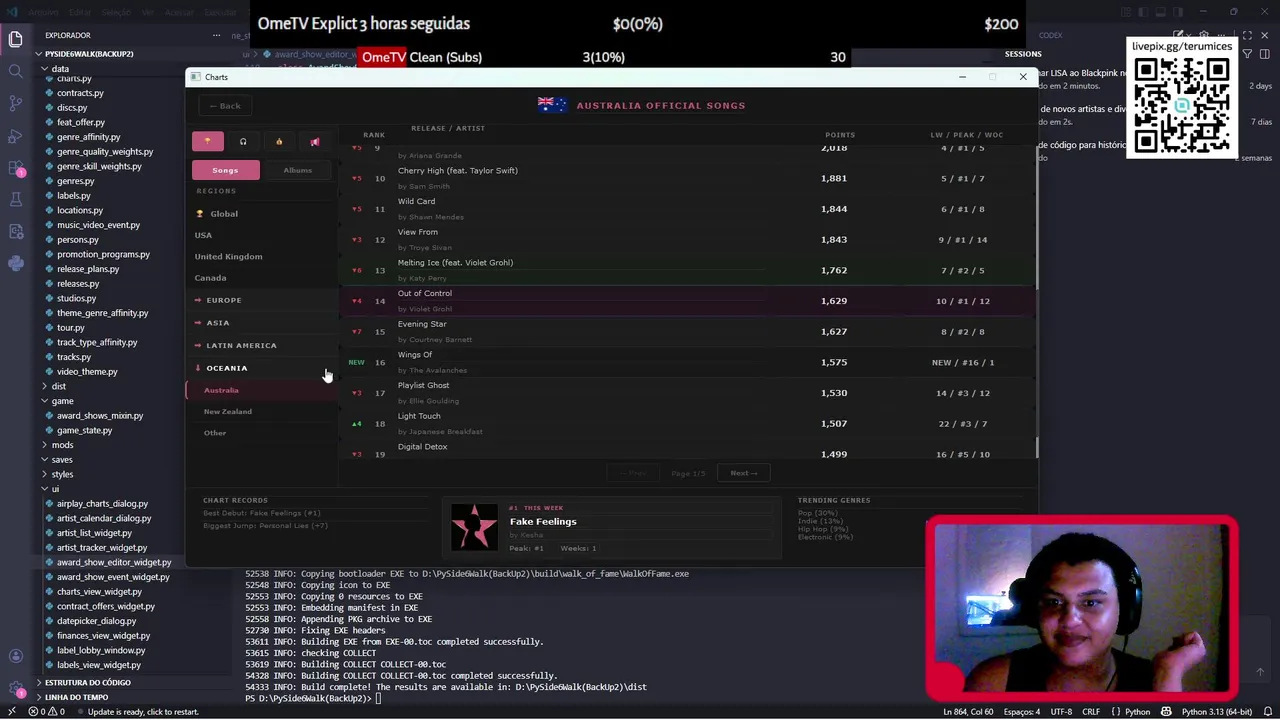1280x720 pixels.
Task: Click cursor position 'Ln 864, Col 60'
Action: 968,712
